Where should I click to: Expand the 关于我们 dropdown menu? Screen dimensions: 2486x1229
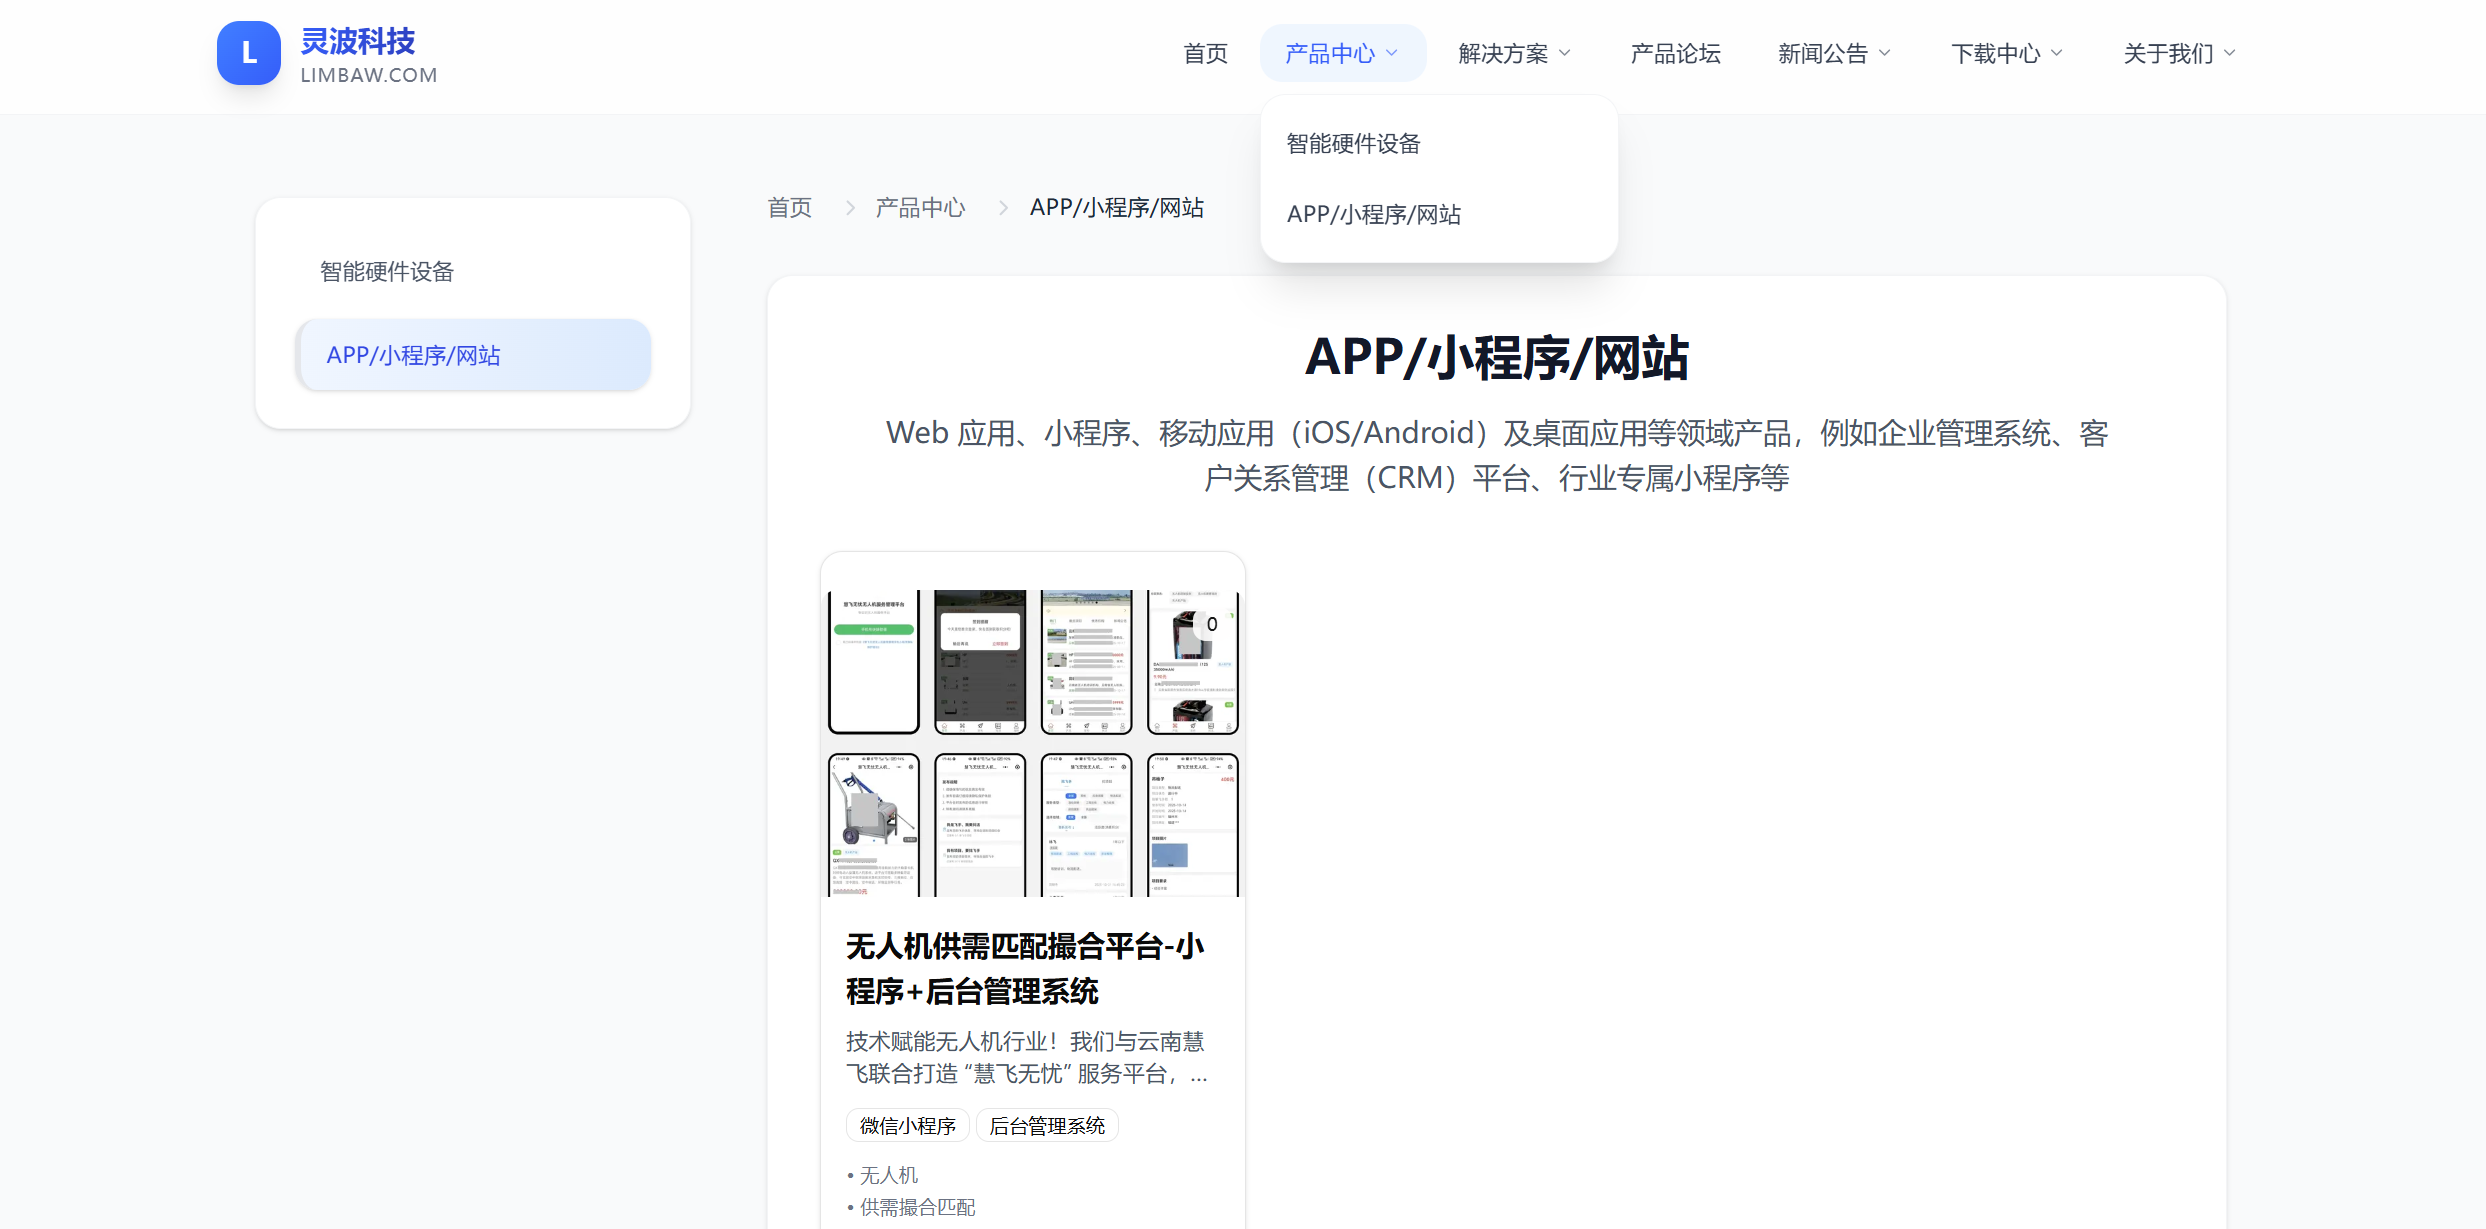[x=2179, y=54]
